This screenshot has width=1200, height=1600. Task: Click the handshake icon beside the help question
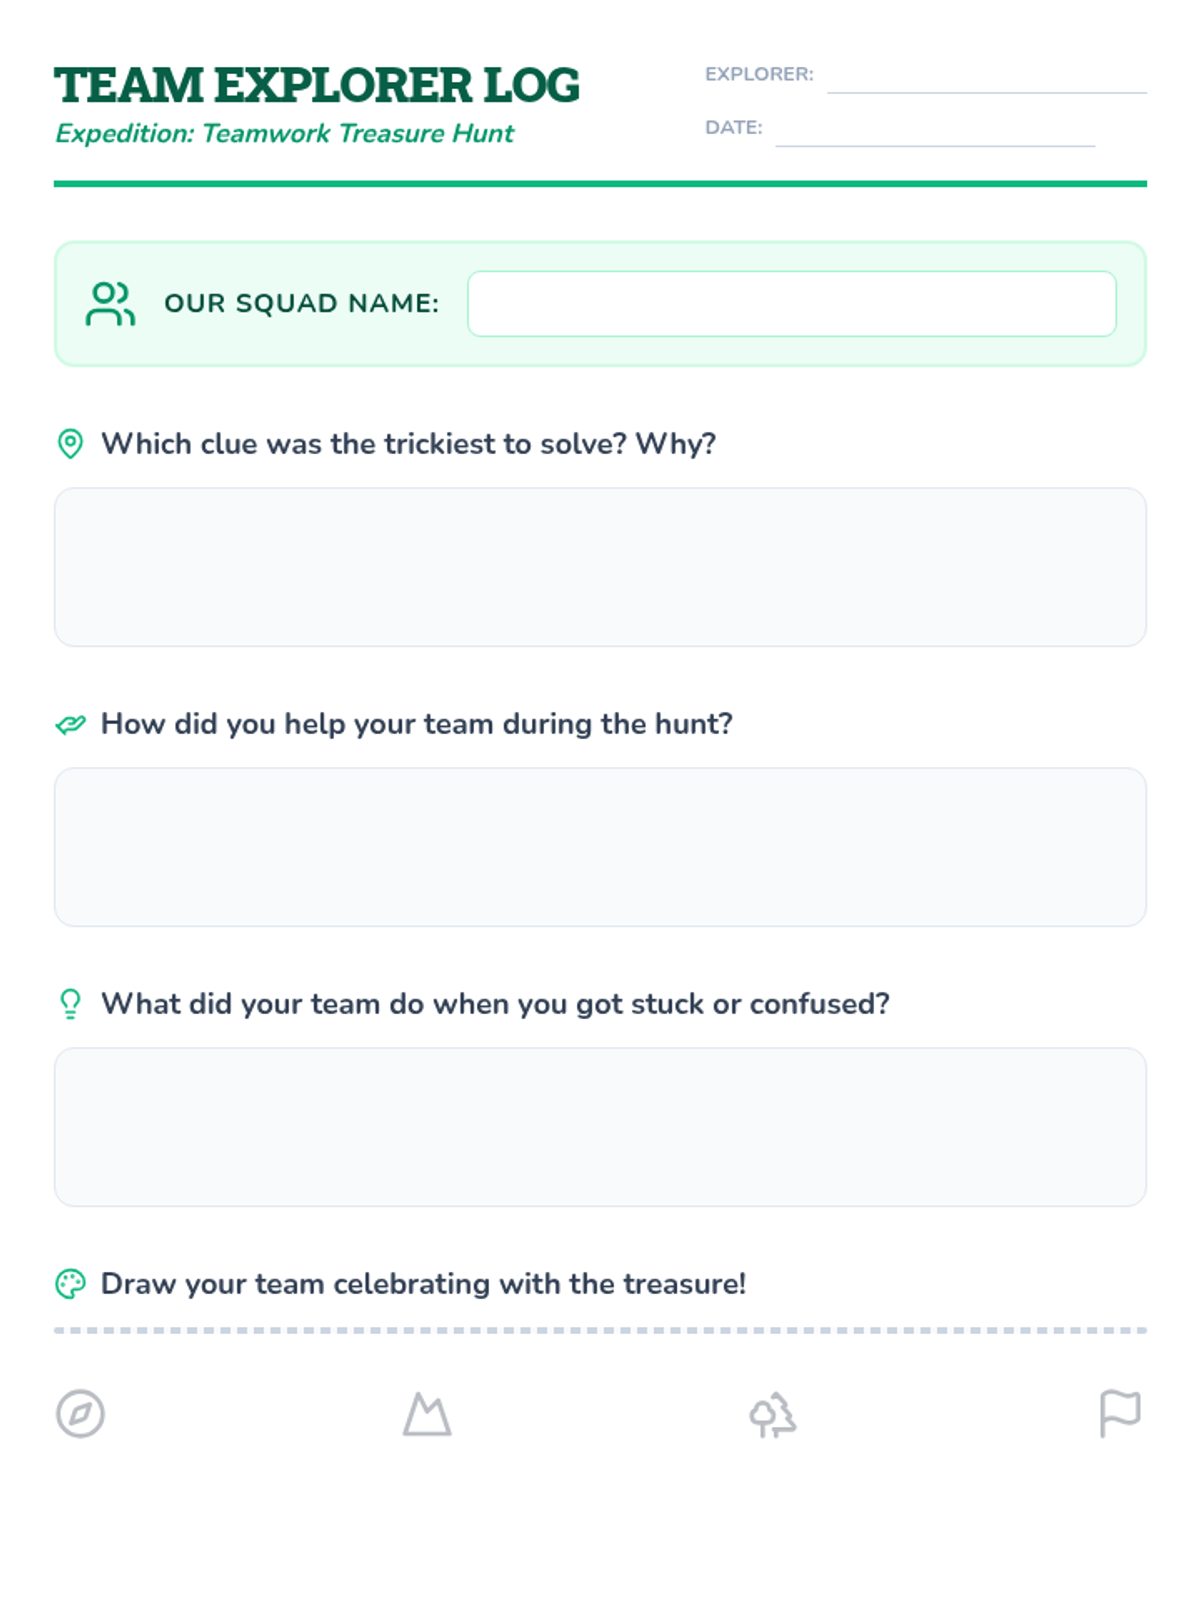[x=70, y=724]
